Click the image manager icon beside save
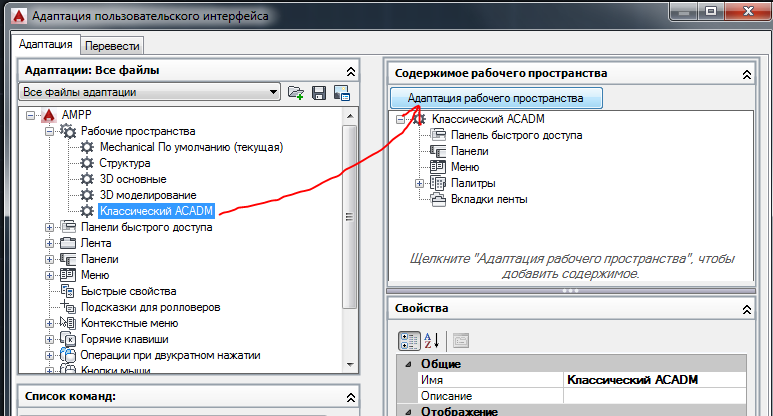 342,93
